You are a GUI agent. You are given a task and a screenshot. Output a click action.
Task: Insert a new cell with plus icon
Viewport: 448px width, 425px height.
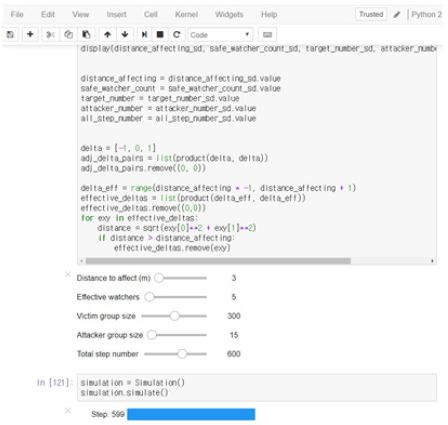[30, 34]
